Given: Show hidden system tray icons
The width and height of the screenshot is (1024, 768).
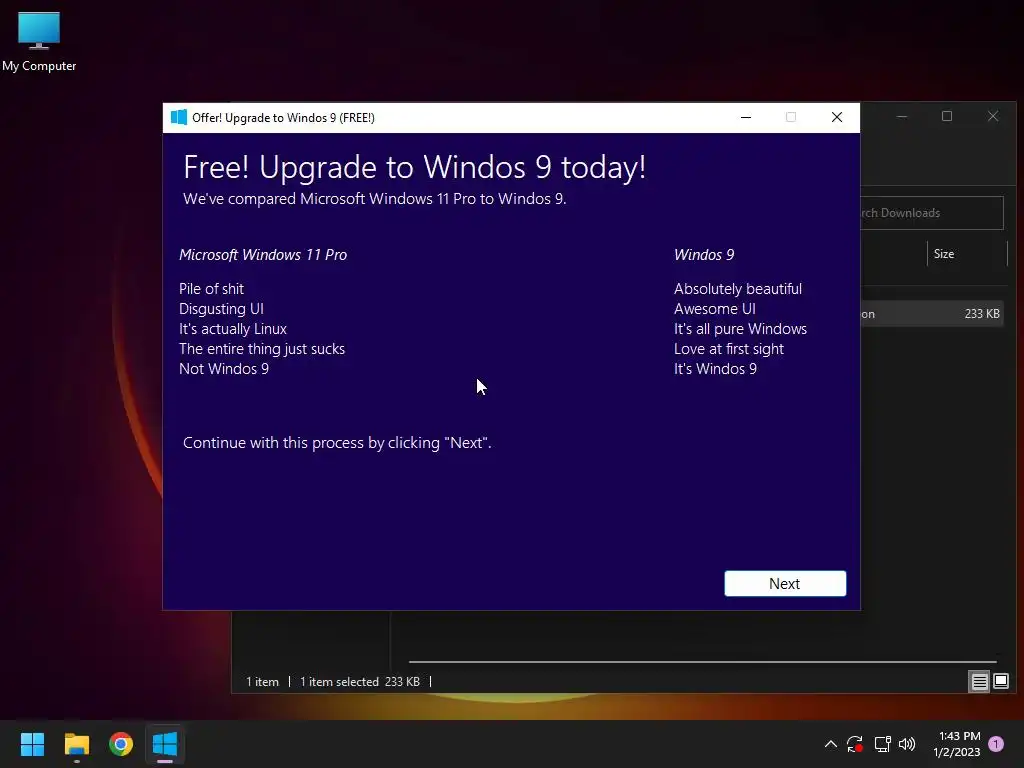Looking at the screenshot, I should 831,744.
